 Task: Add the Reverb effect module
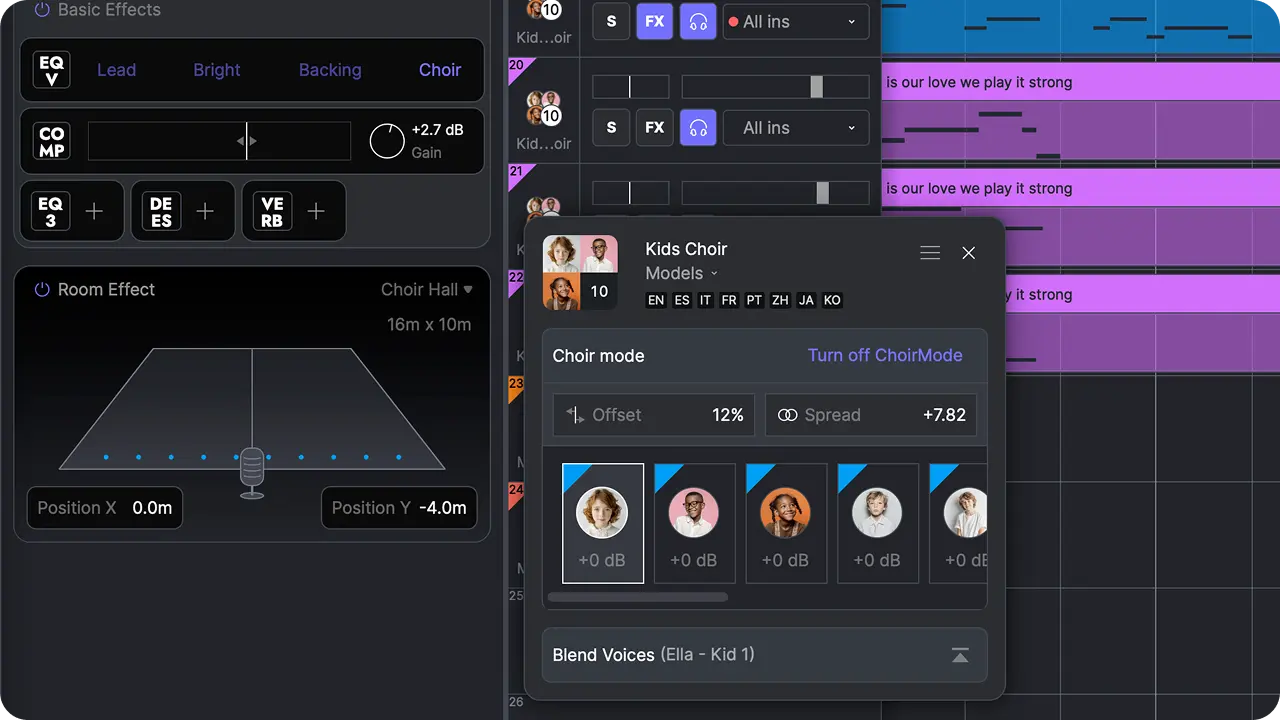[x=315, y=211]
